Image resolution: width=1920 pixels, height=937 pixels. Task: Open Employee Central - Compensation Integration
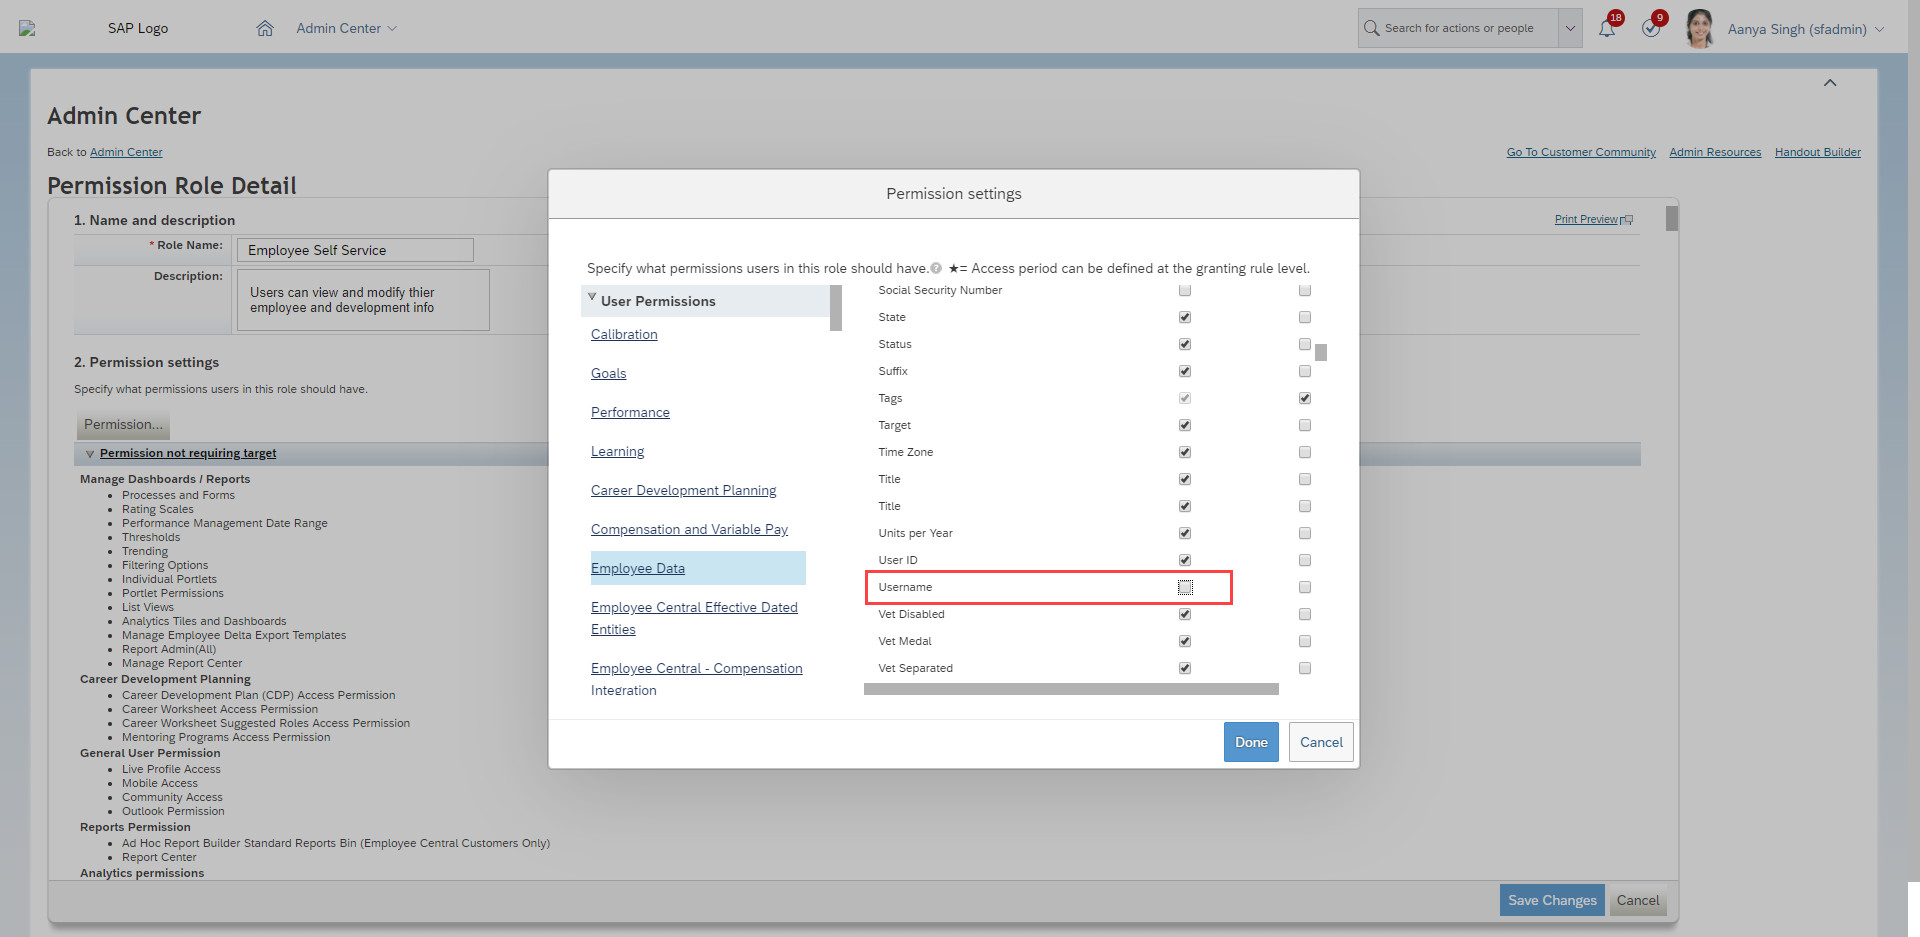(x=696, y=679)
